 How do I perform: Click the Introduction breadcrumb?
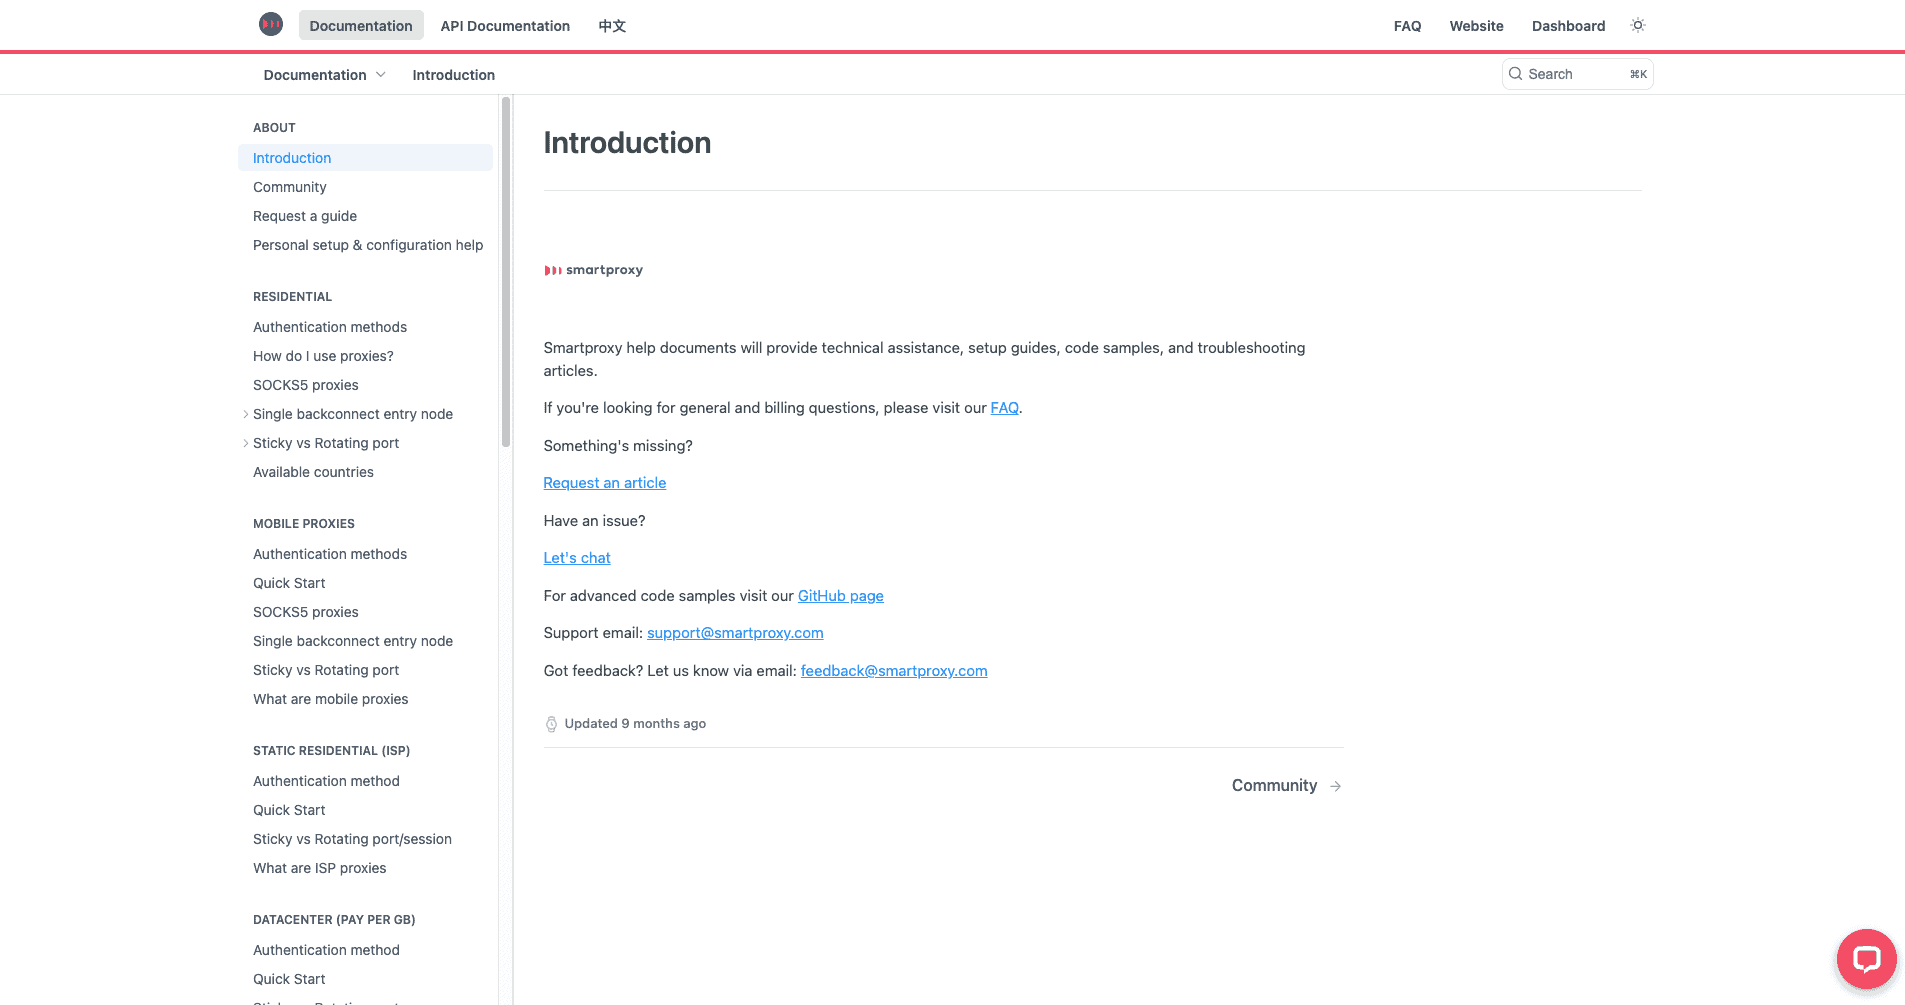[453, 75]
